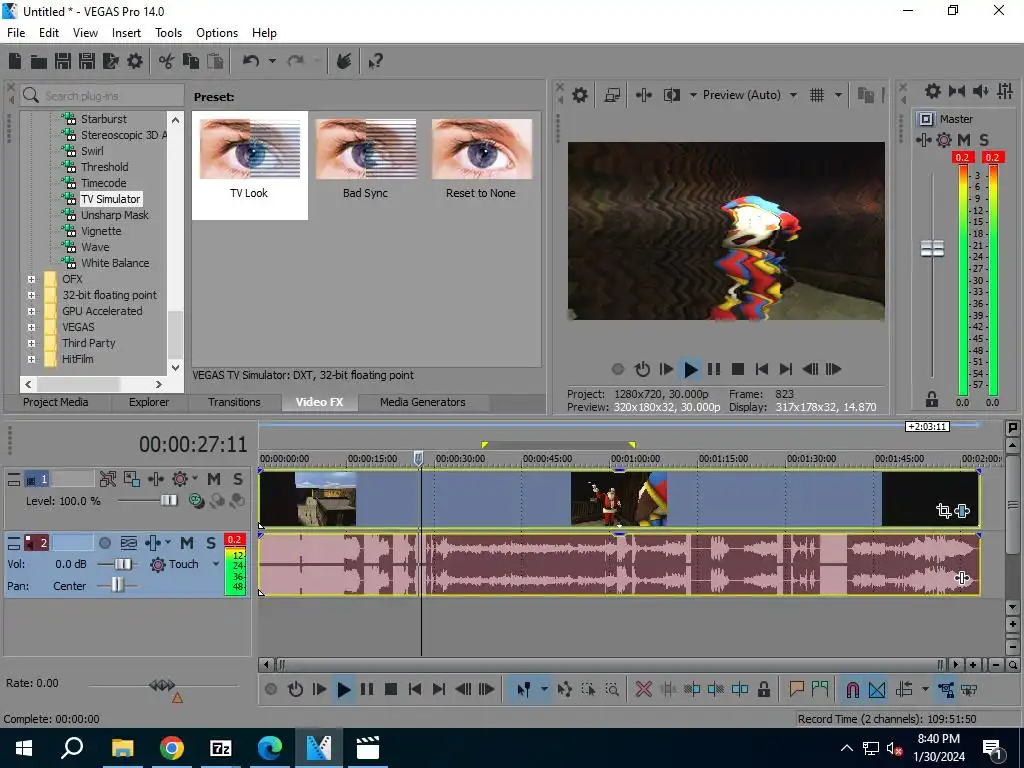The height and width of the screenshot is (768, 1024).
Task: Toggle Enable Snapping magnet icon
Action: tap(853, 689)
